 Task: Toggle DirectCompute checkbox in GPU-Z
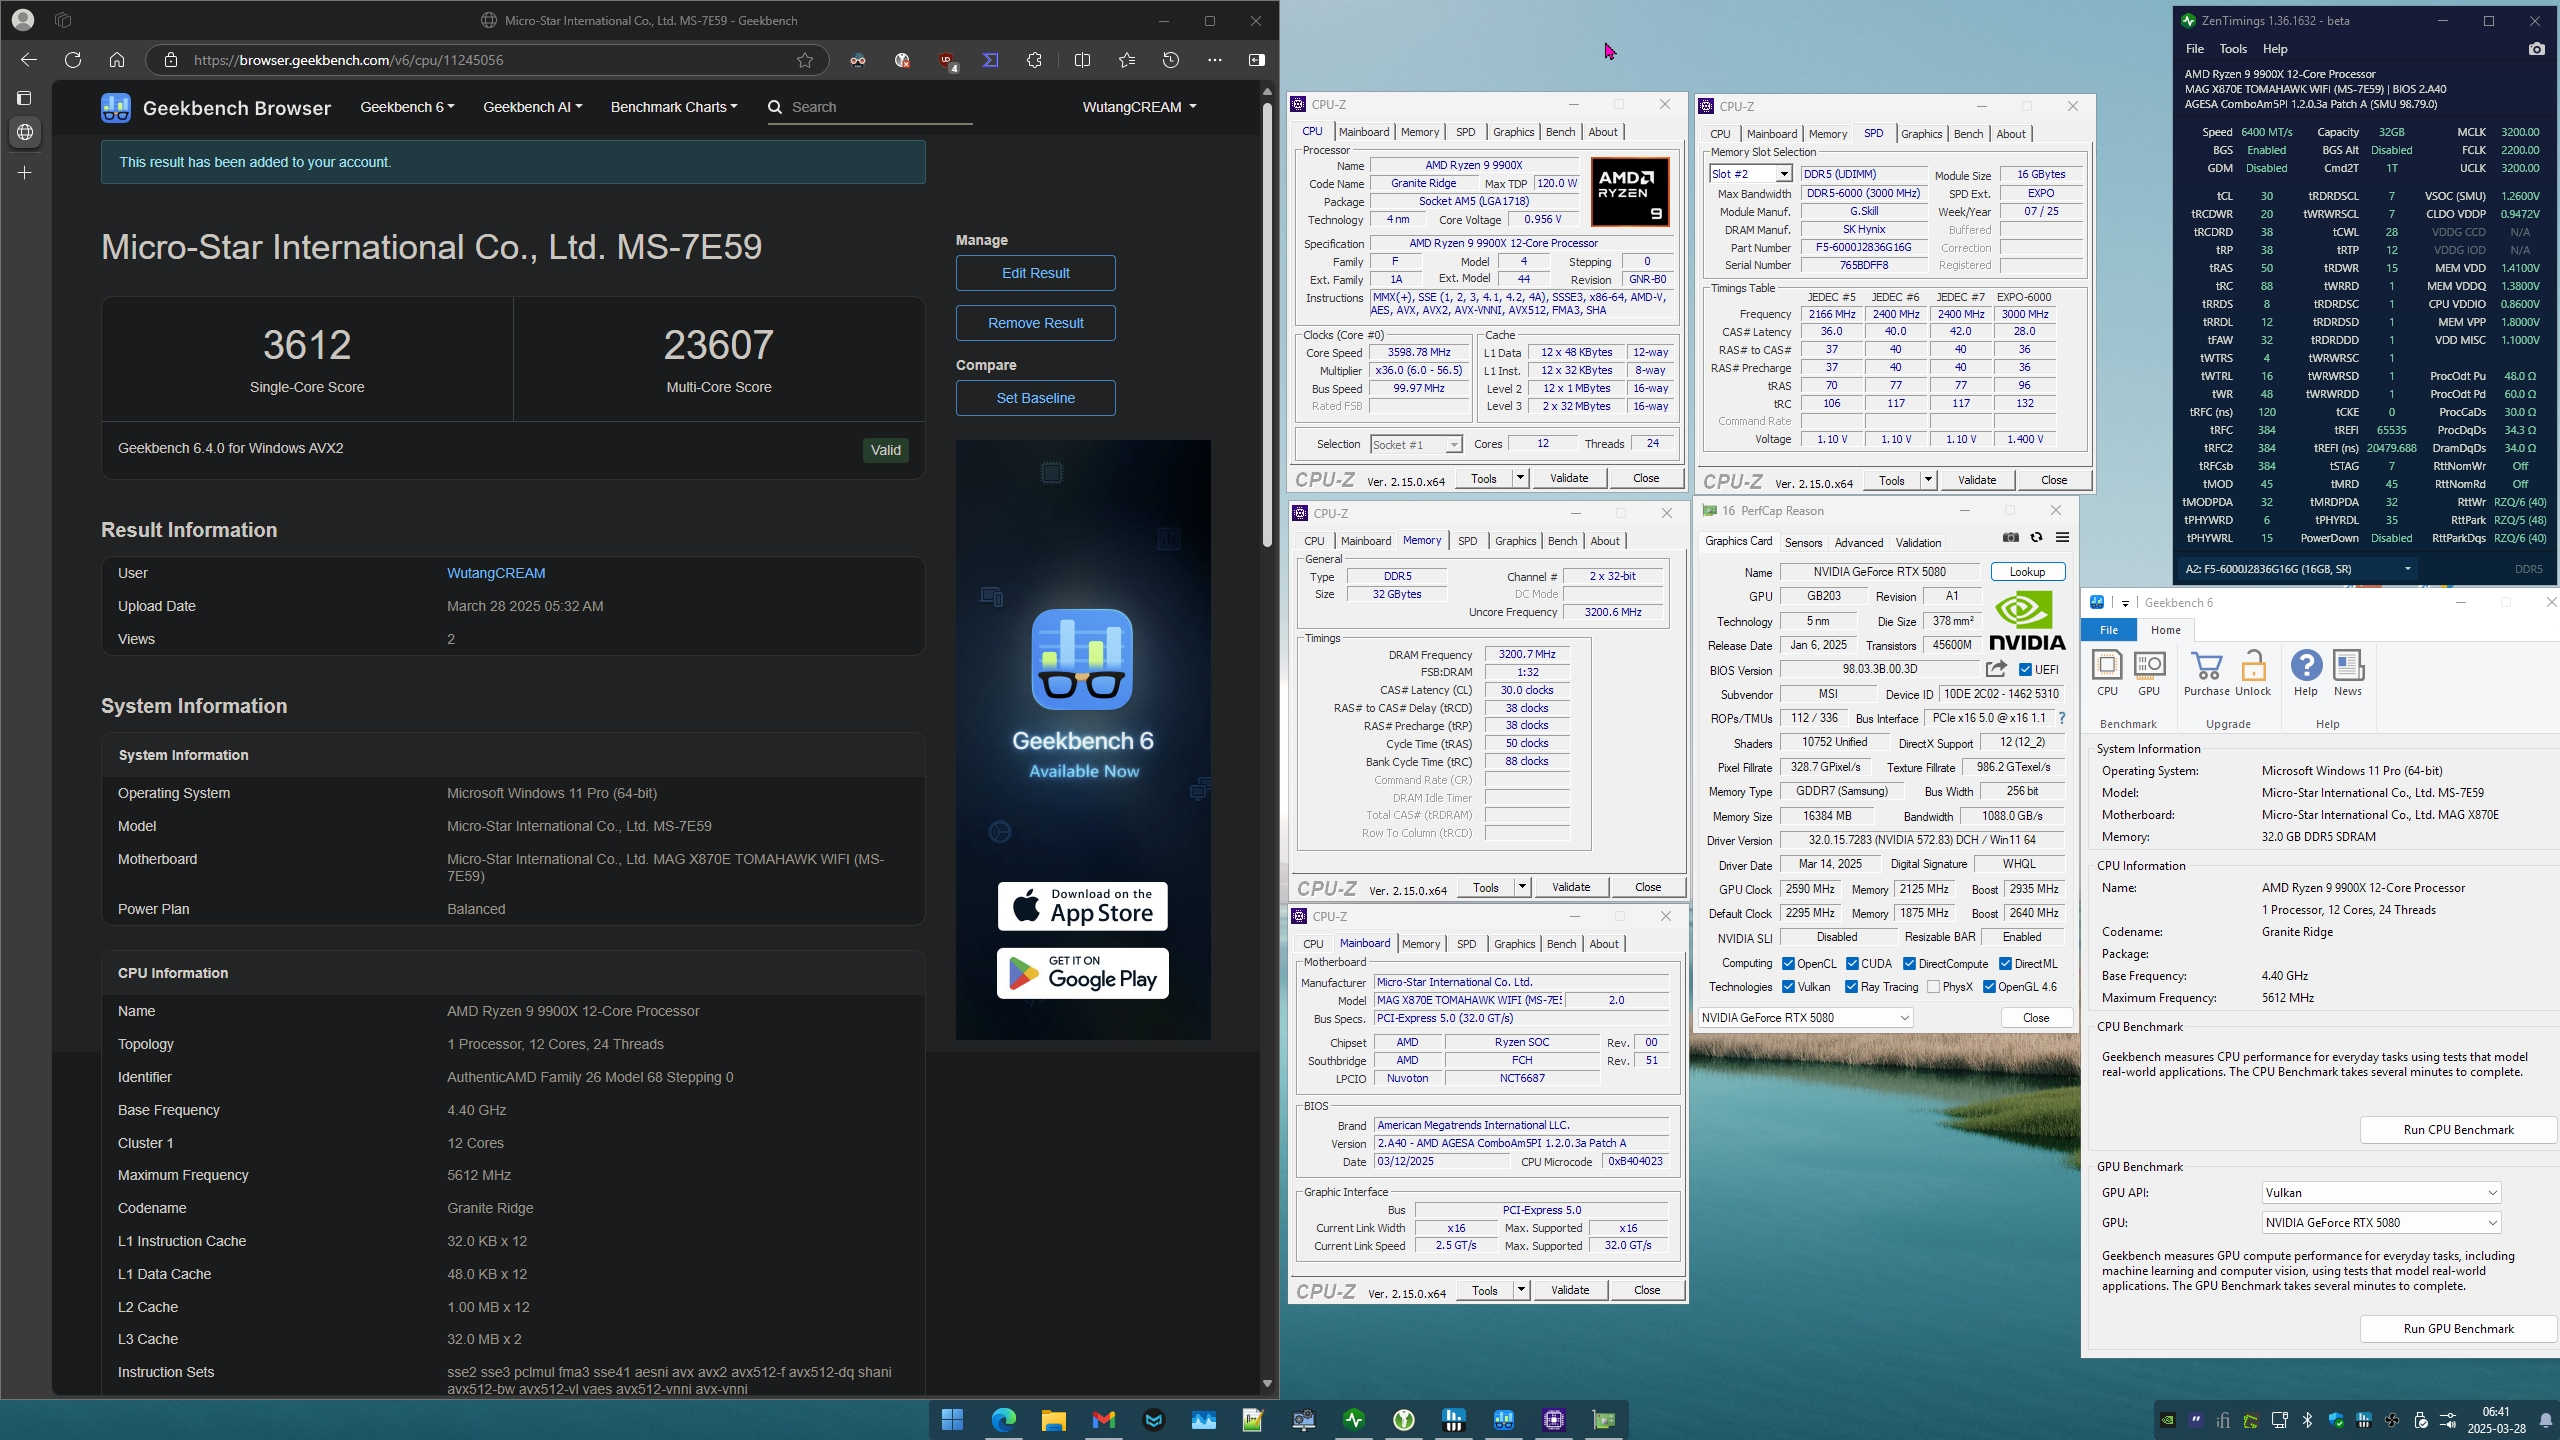pyautogui.click(x=1909, y=964)
